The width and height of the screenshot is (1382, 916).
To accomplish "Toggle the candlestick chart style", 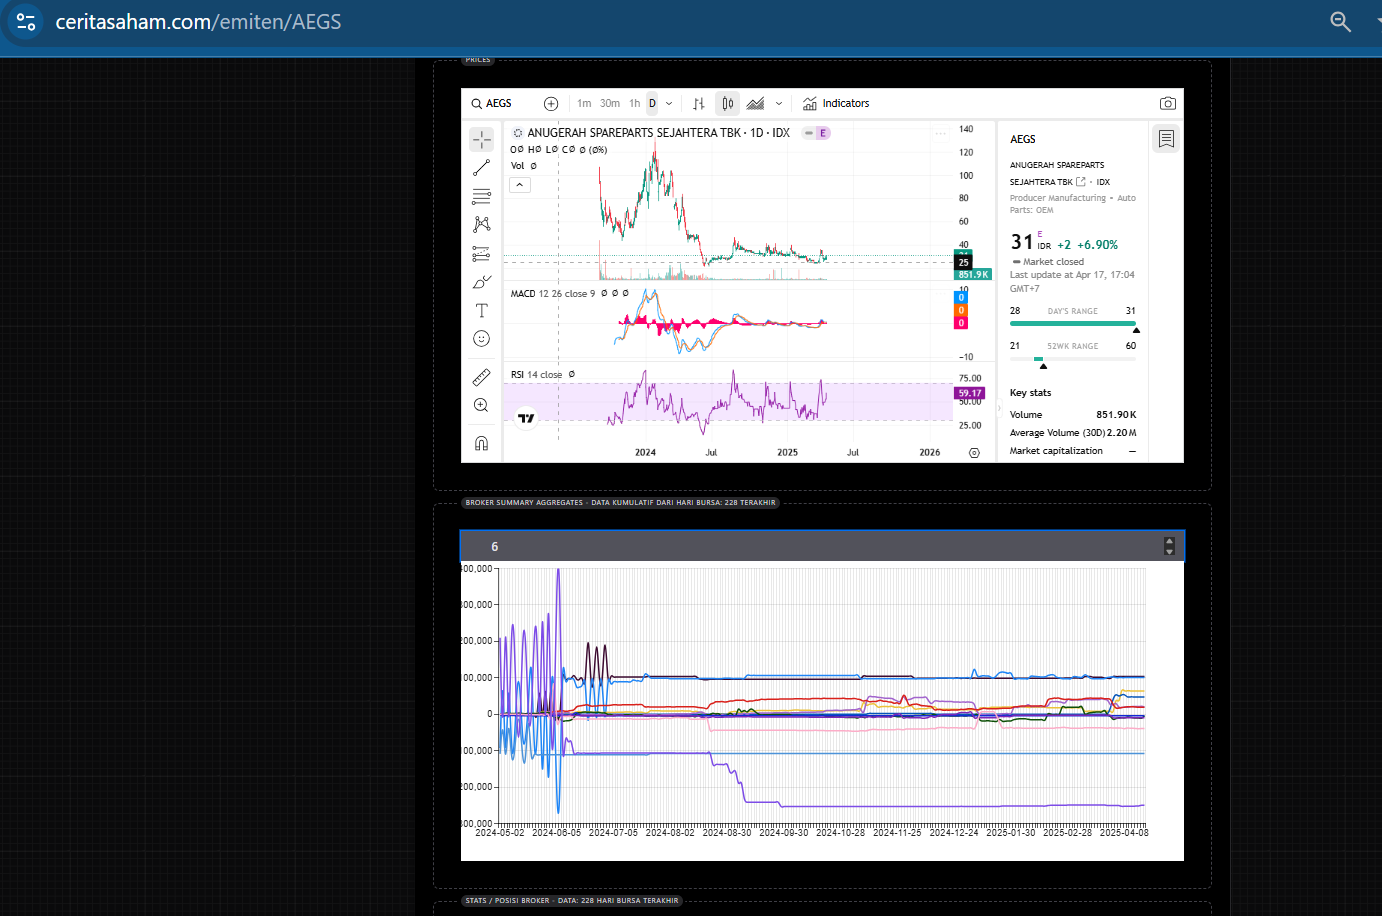I will point(727,103).
